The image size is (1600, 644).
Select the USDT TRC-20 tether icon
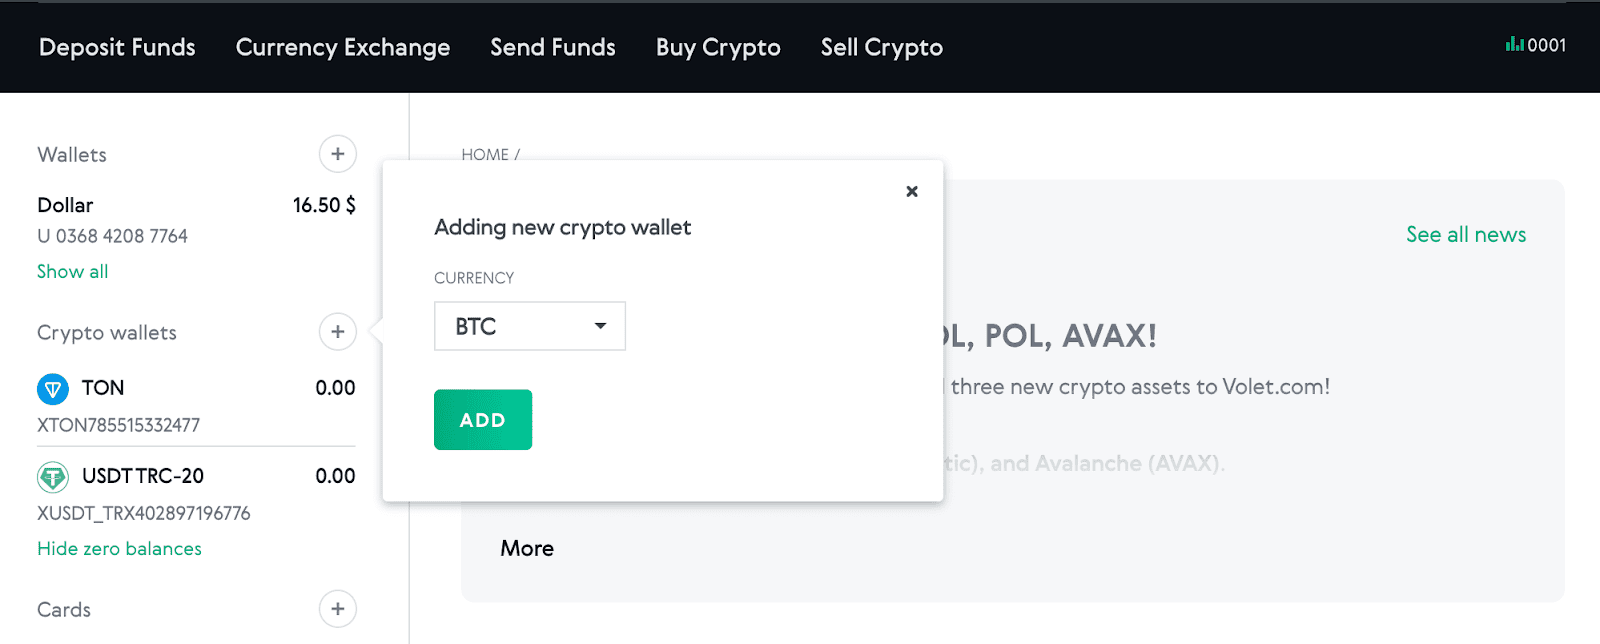[x=53, y=476]
